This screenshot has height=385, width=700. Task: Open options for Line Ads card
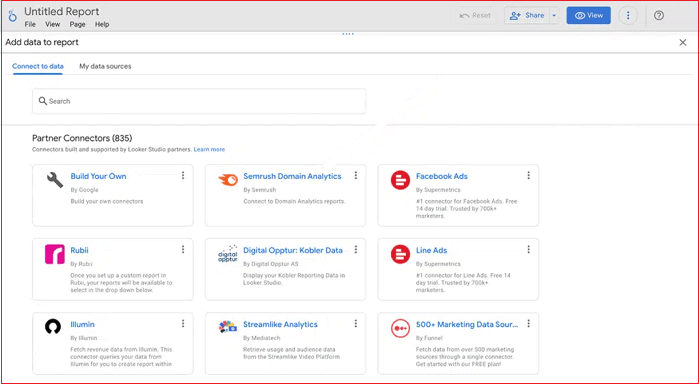point(529,250)
